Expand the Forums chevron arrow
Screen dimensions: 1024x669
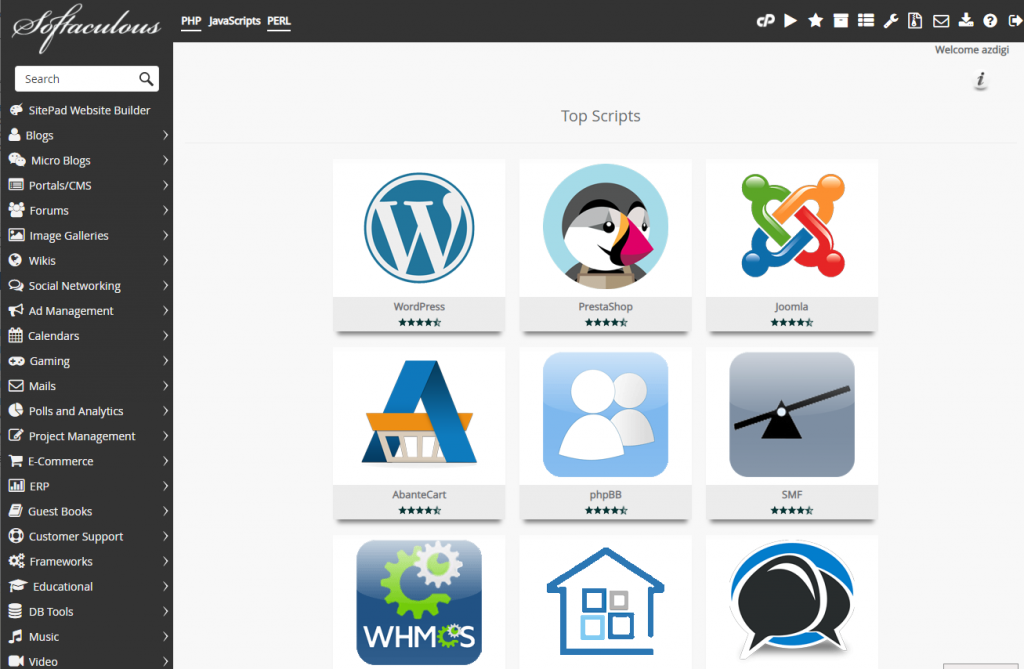(165, 210)
